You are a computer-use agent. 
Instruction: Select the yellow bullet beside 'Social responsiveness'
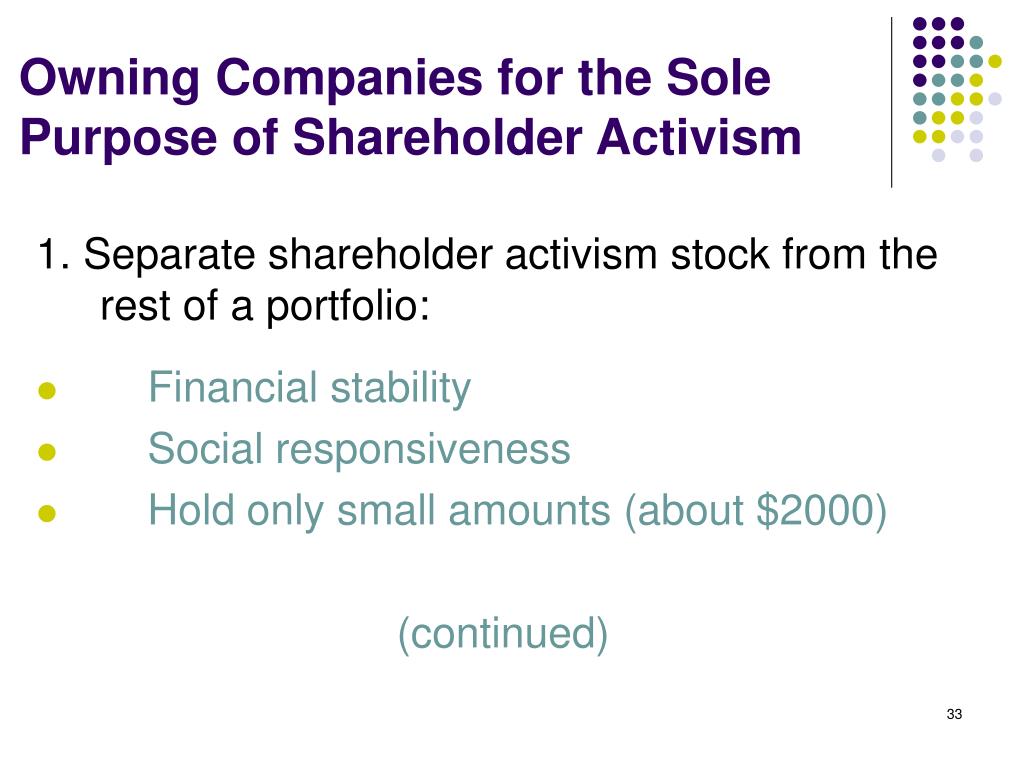point(47,452)
